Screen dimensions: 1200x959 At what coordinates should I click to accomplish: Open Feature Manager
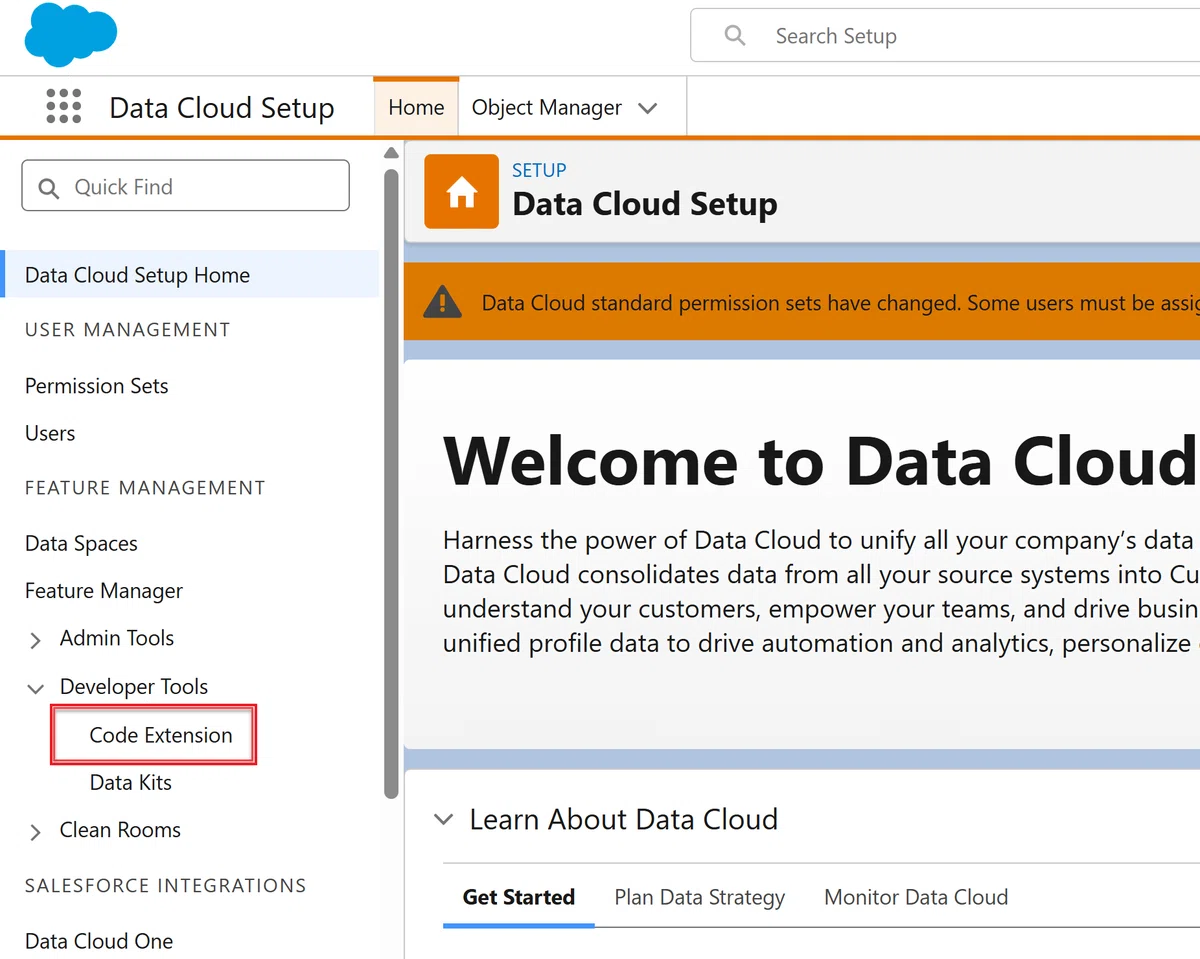[104, 591]
